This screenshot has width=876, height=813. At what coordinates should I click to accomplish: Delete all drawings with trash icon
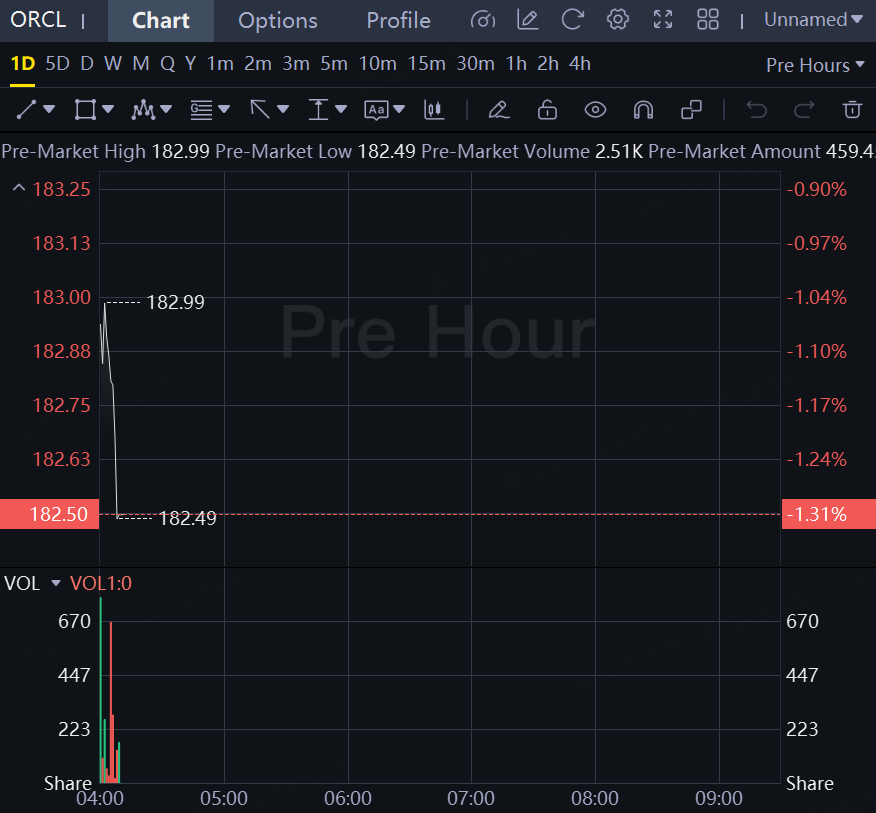(x=852, y=109)
